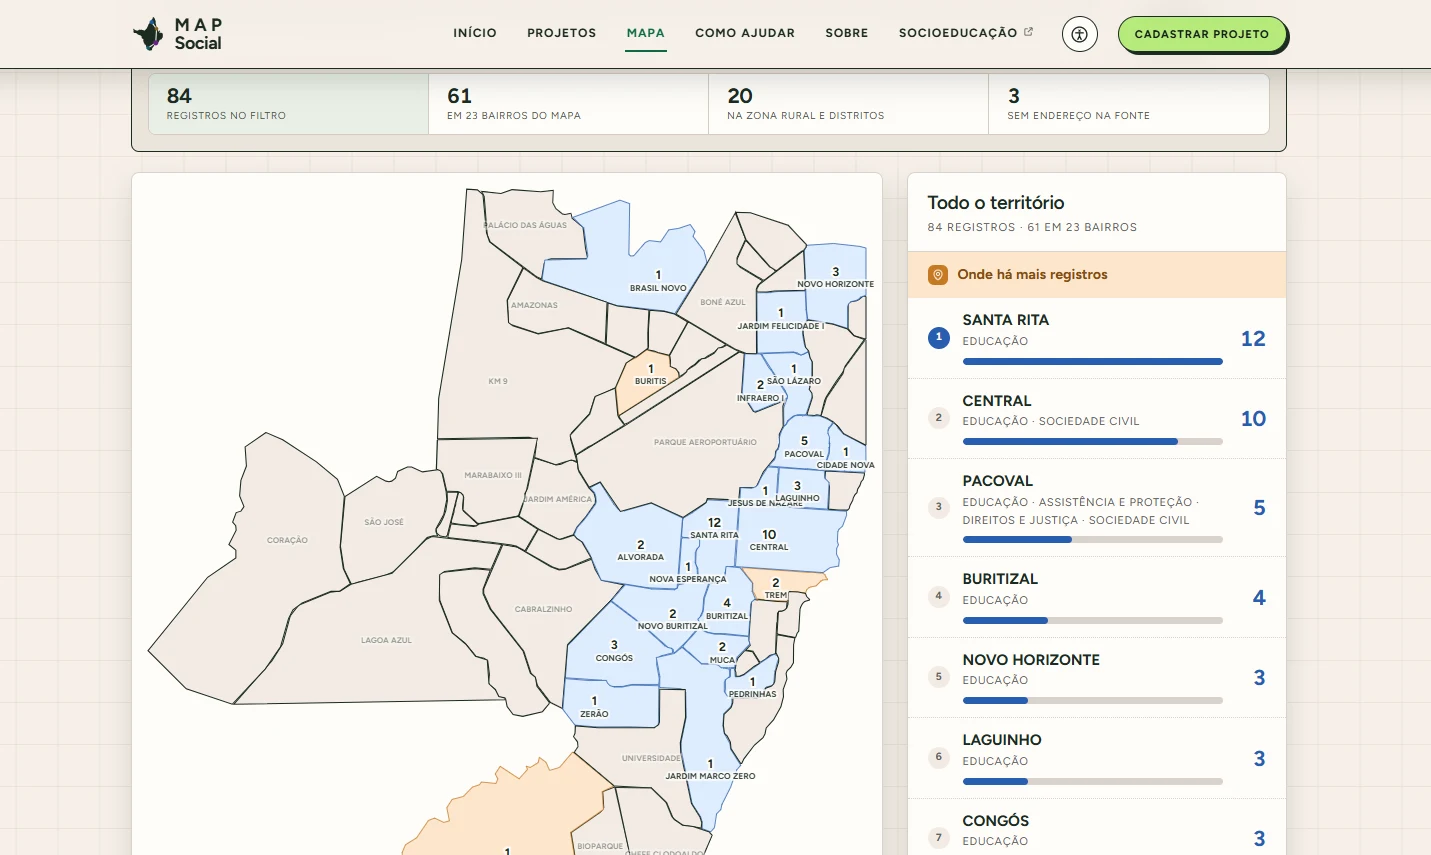The image size is (1431, 855).
Task: Click rank badge 5 for Novo Horizonte
Action: 938,677
